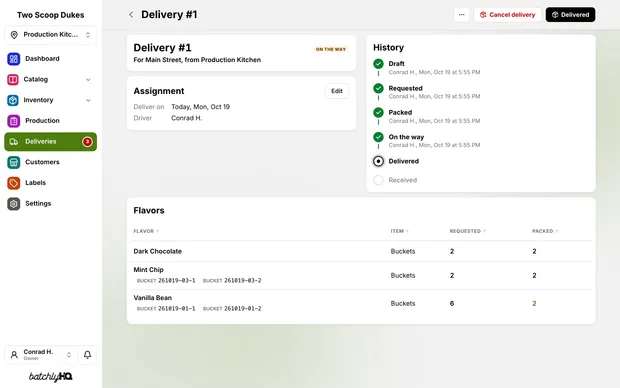
Task: Click the Cancel delivery button
Action: (x=507, y=15)
